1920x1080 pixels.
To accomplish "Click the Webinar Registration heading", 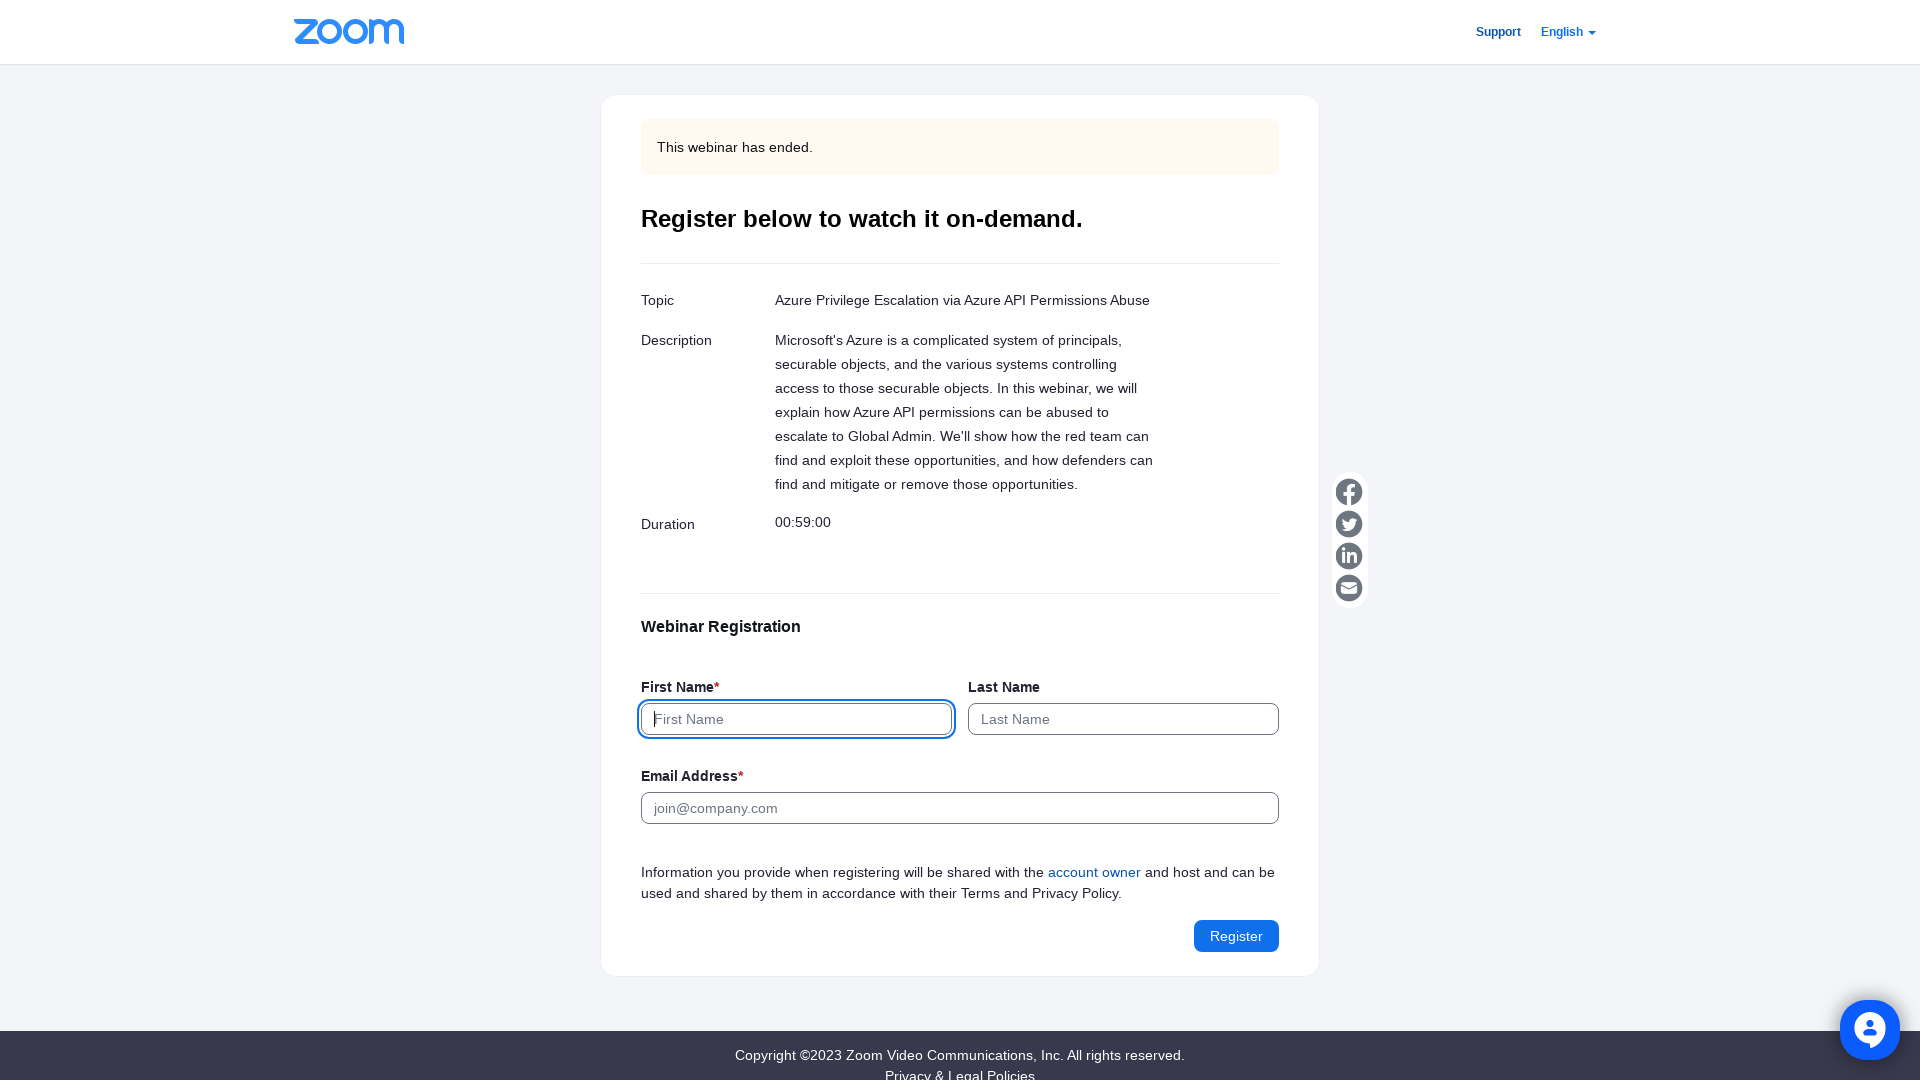I will pyautogui.click(x=721, y=626).
